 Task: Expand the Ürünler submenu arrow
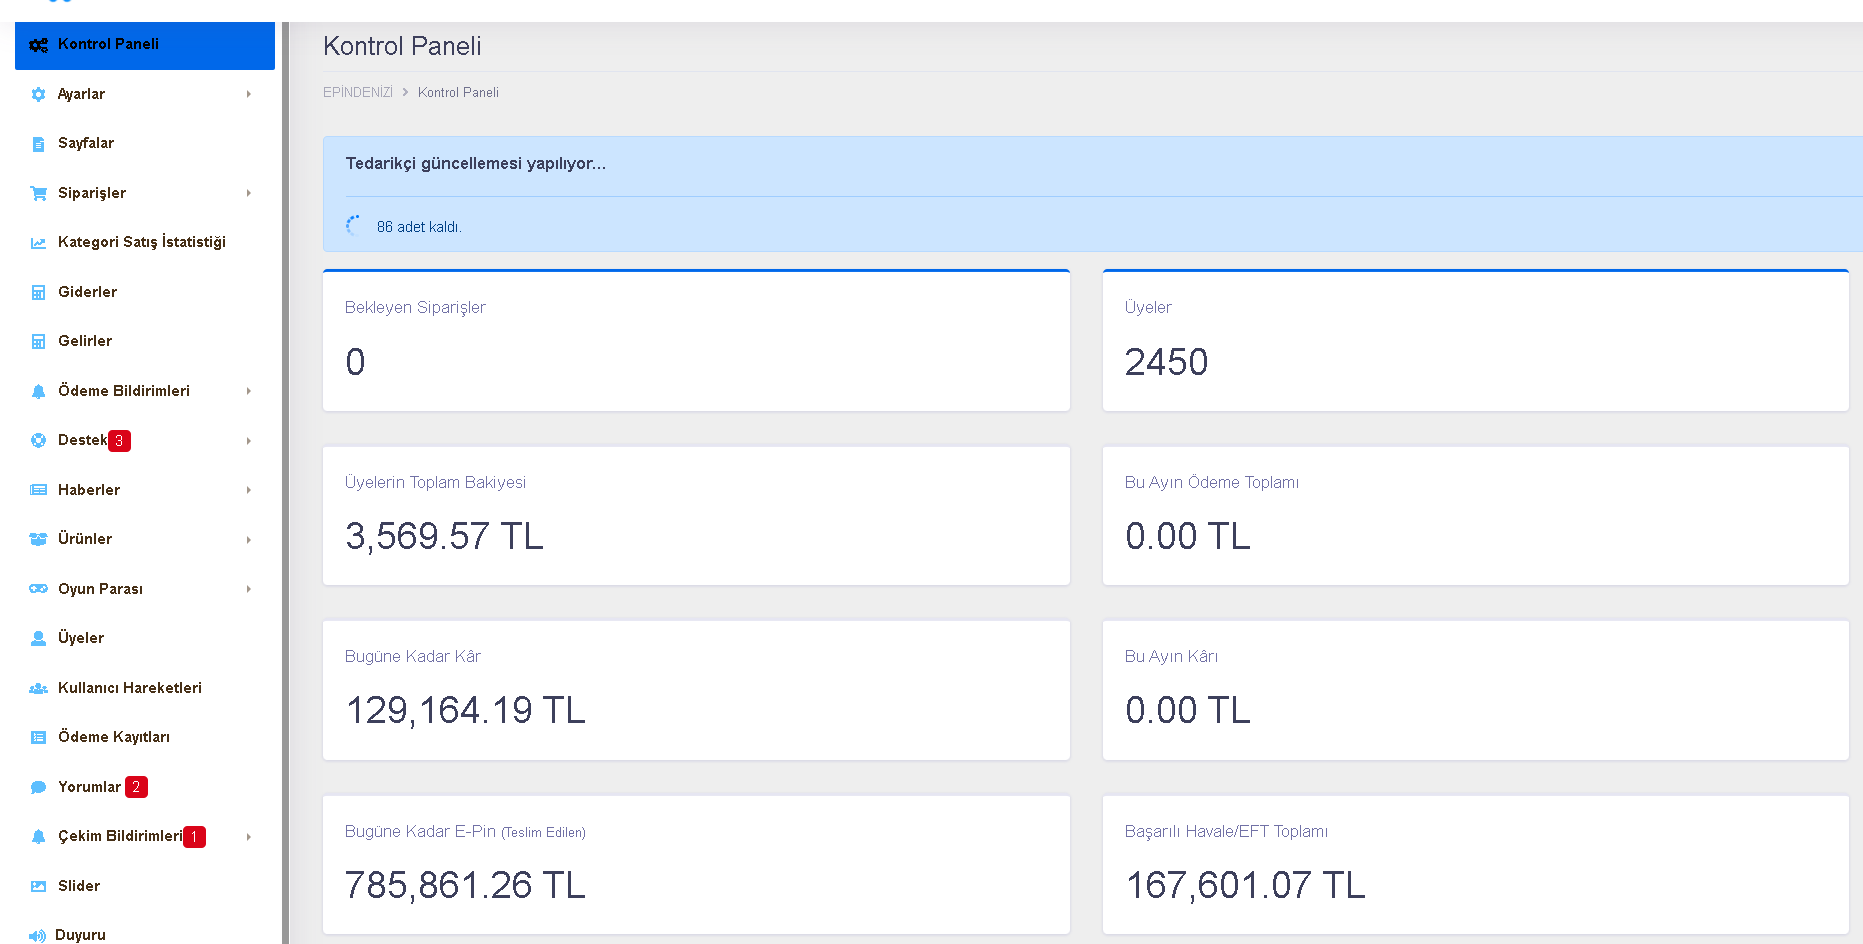248,540
